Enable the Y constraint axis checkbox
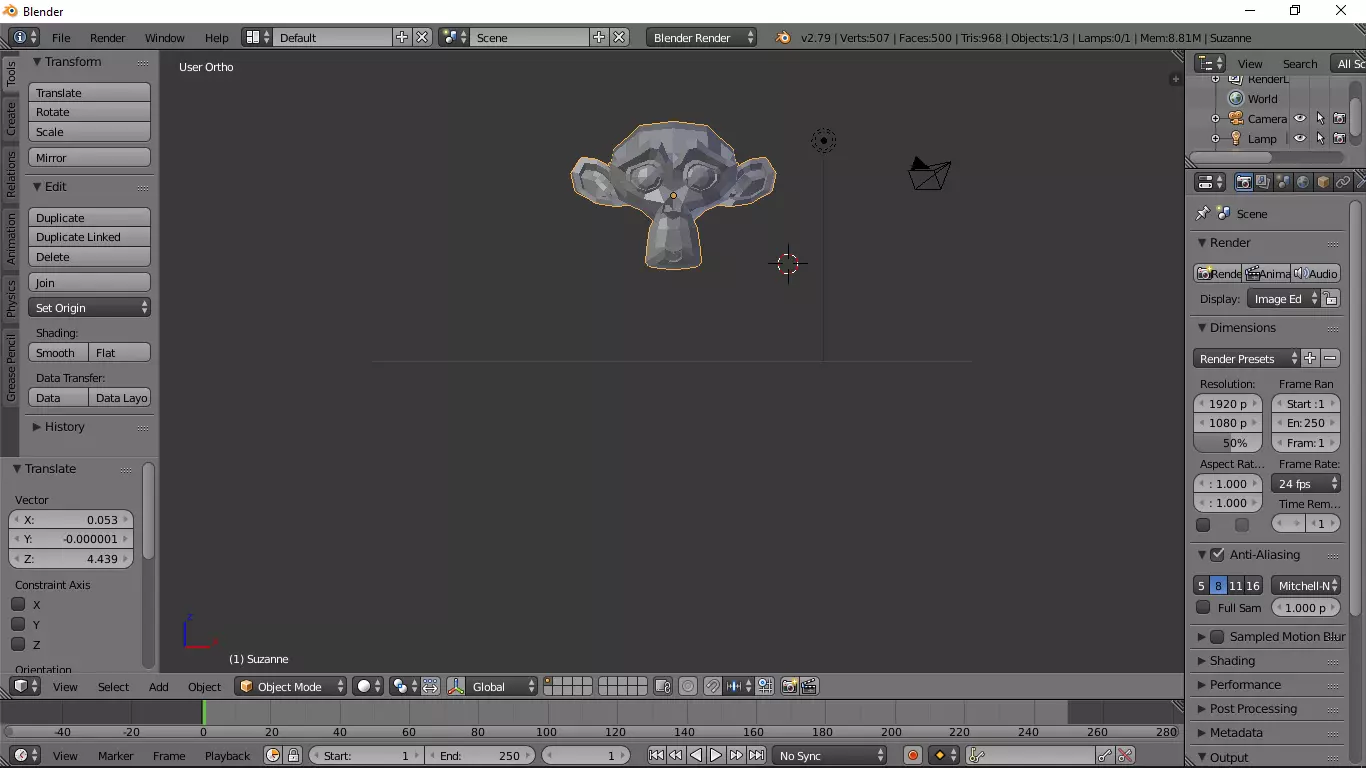Image resolution: width=1366 pixels, height=768 pixels. coord(18,624)
